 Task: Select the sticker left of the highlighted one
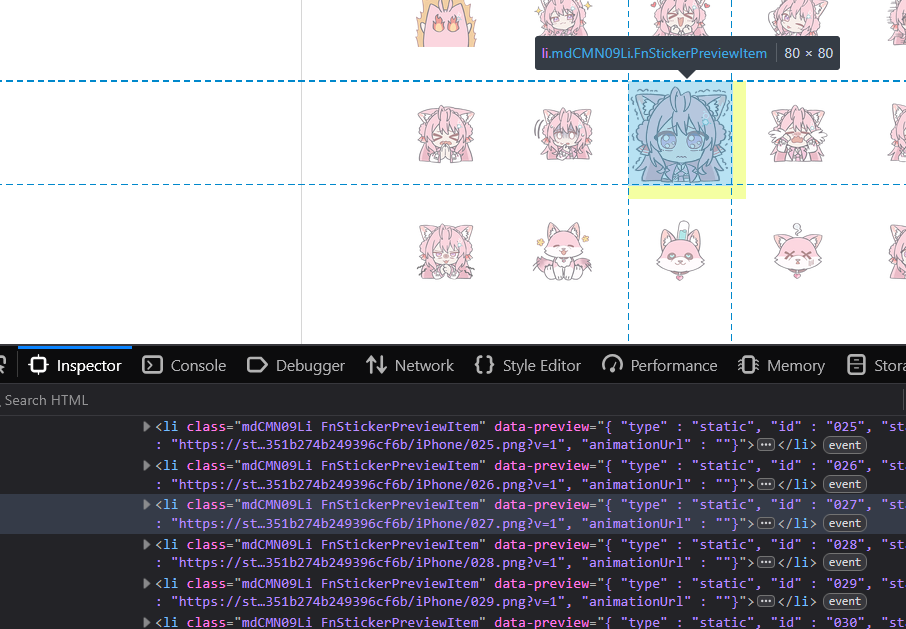pyautogui.click(x=563, y=134)
